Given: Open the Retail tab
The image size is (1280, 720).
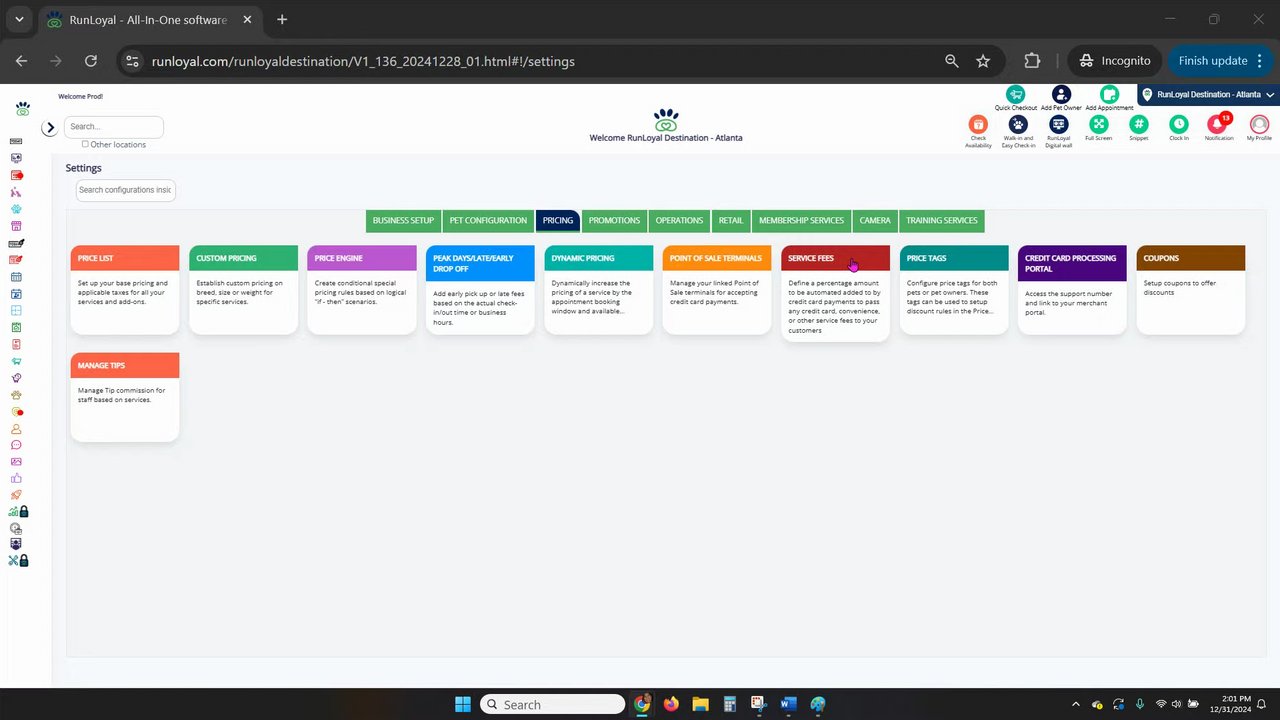Looking at the screenshot, I should pyautogui.click(x=731, y=220).
